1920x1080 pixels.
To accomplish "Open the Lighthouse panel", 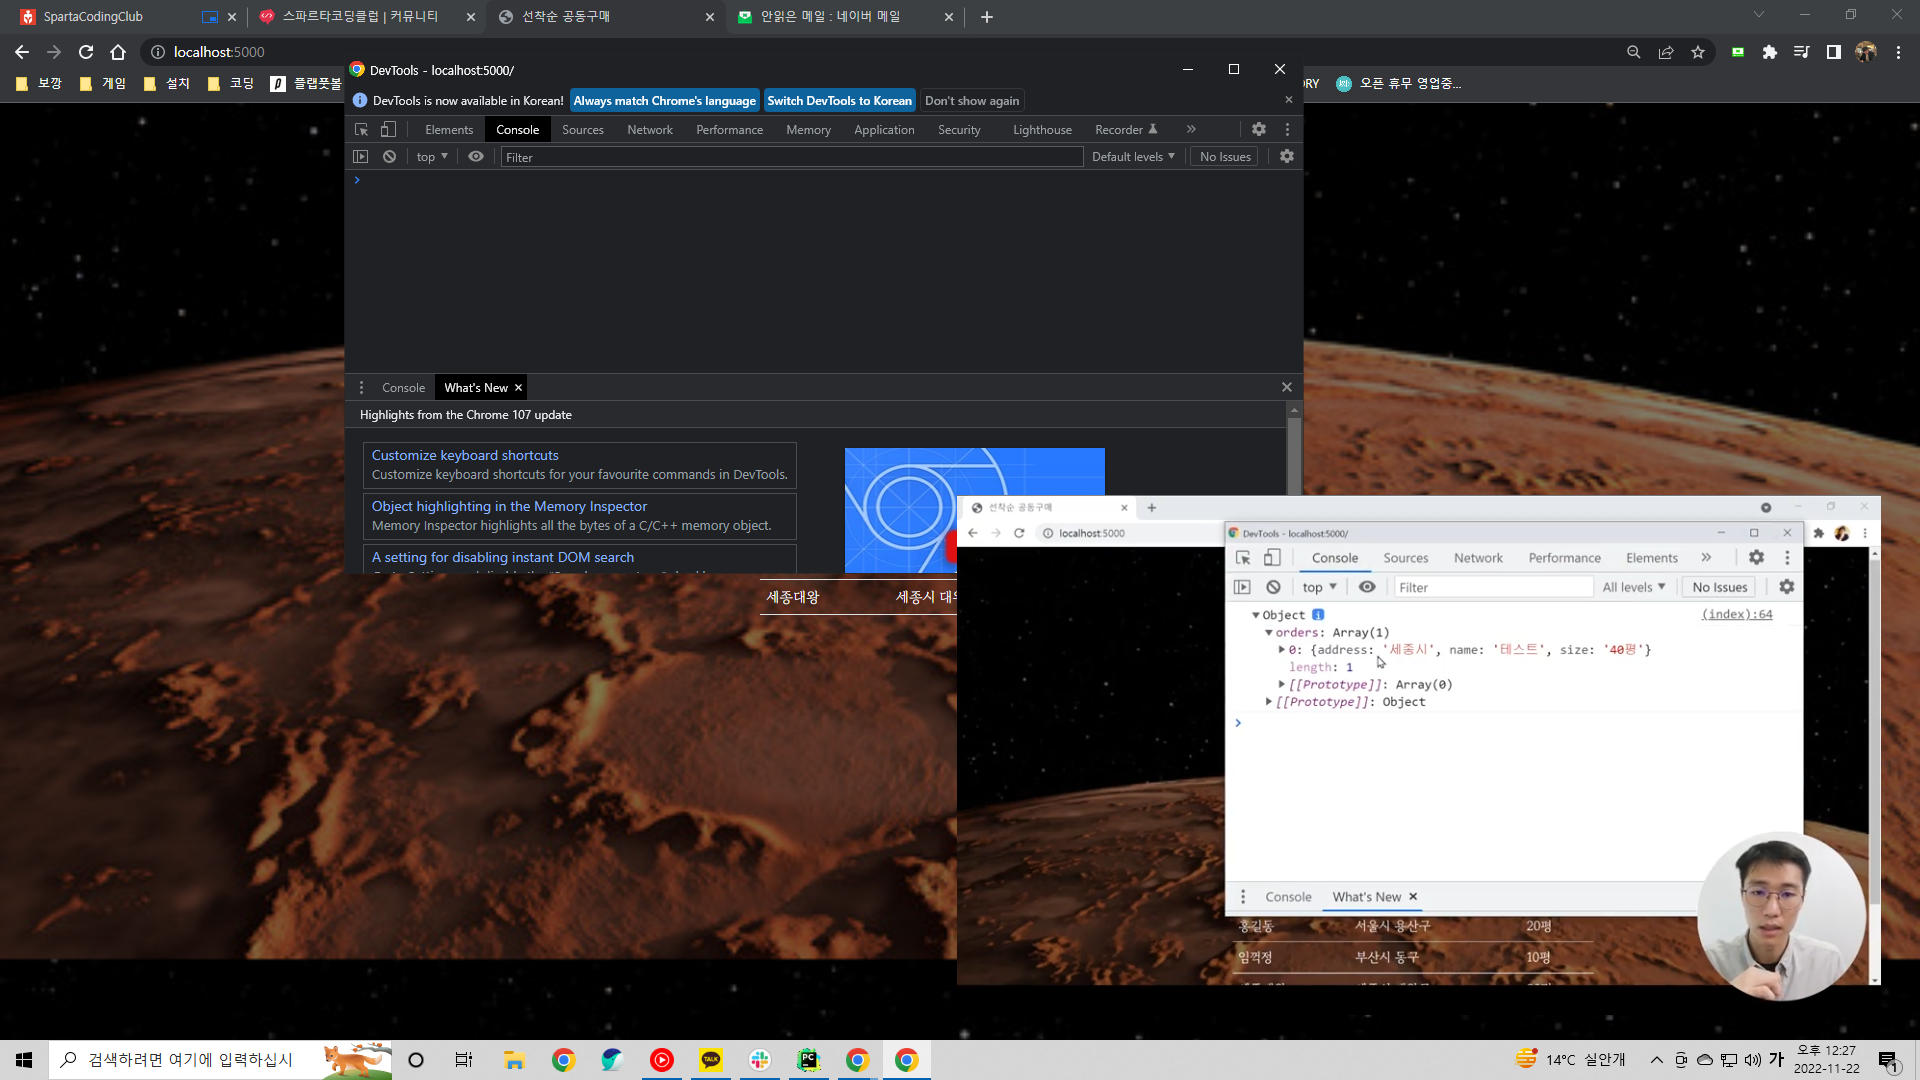I will 1042,130.
